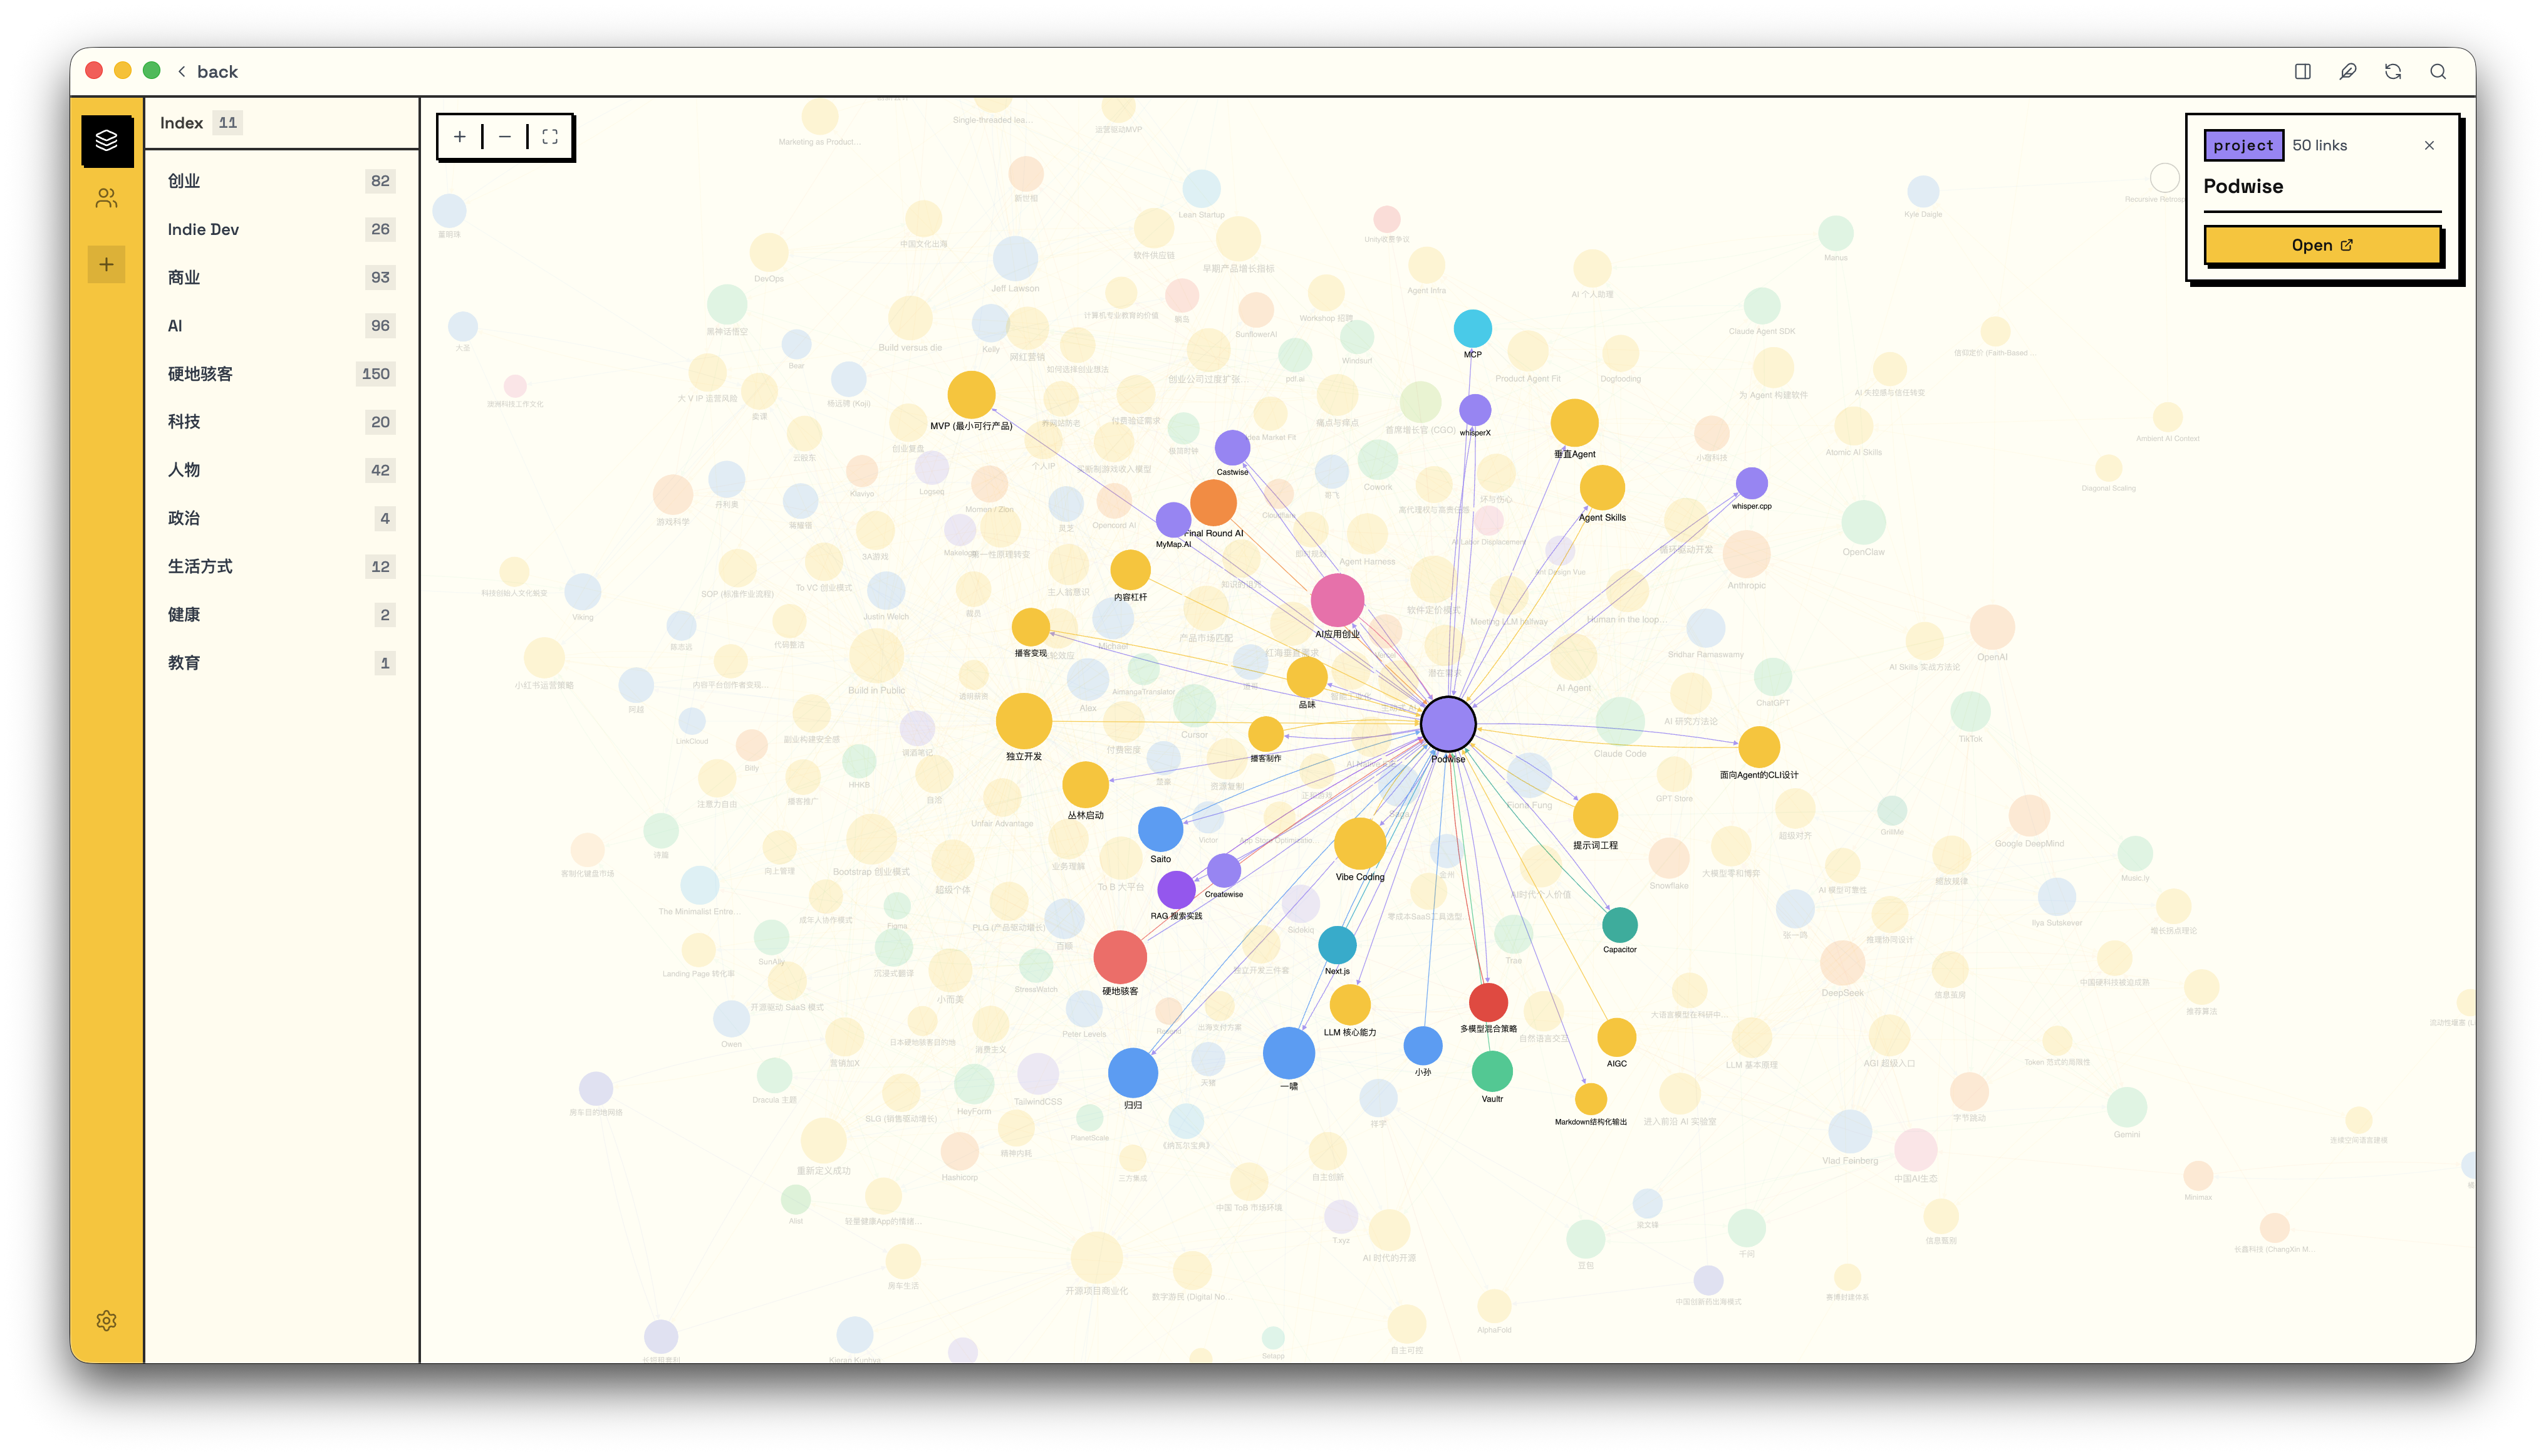The width and height of the screenshot is (2546, 1456).
Task: Click the red 硬地骇客 graph node
Action: (1119, 957)
